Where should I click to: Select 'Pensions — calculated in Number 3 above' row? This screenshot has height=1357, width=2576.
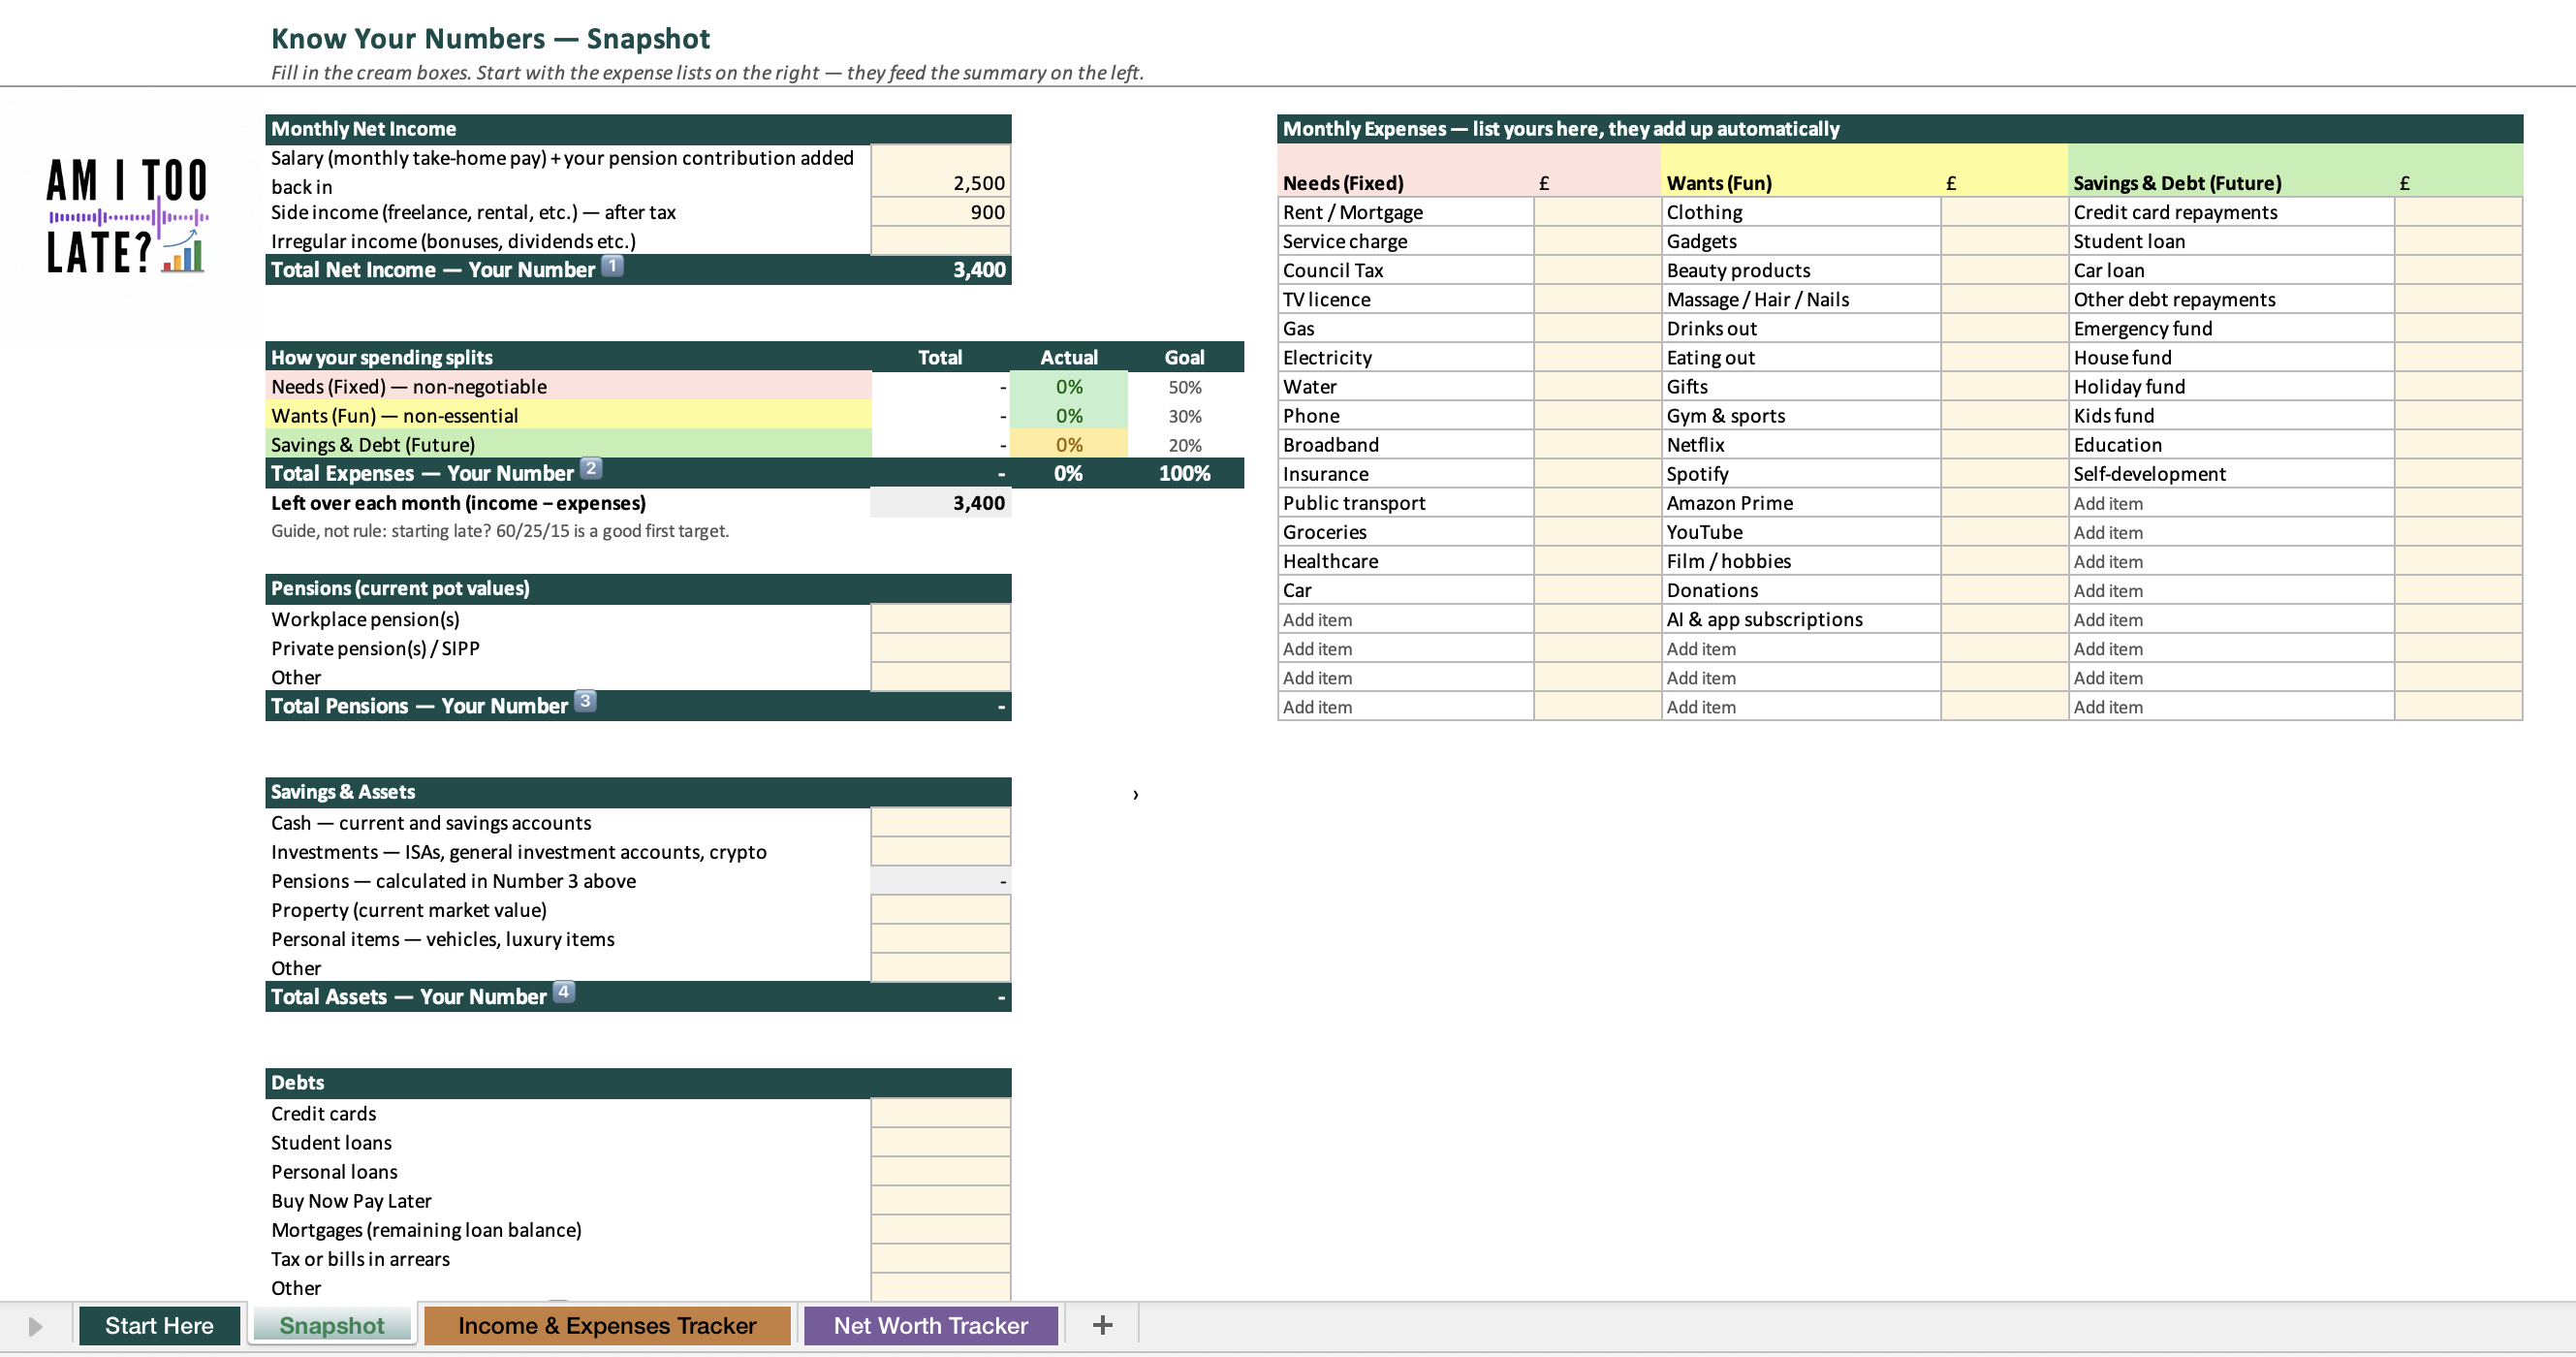(638, 881)
